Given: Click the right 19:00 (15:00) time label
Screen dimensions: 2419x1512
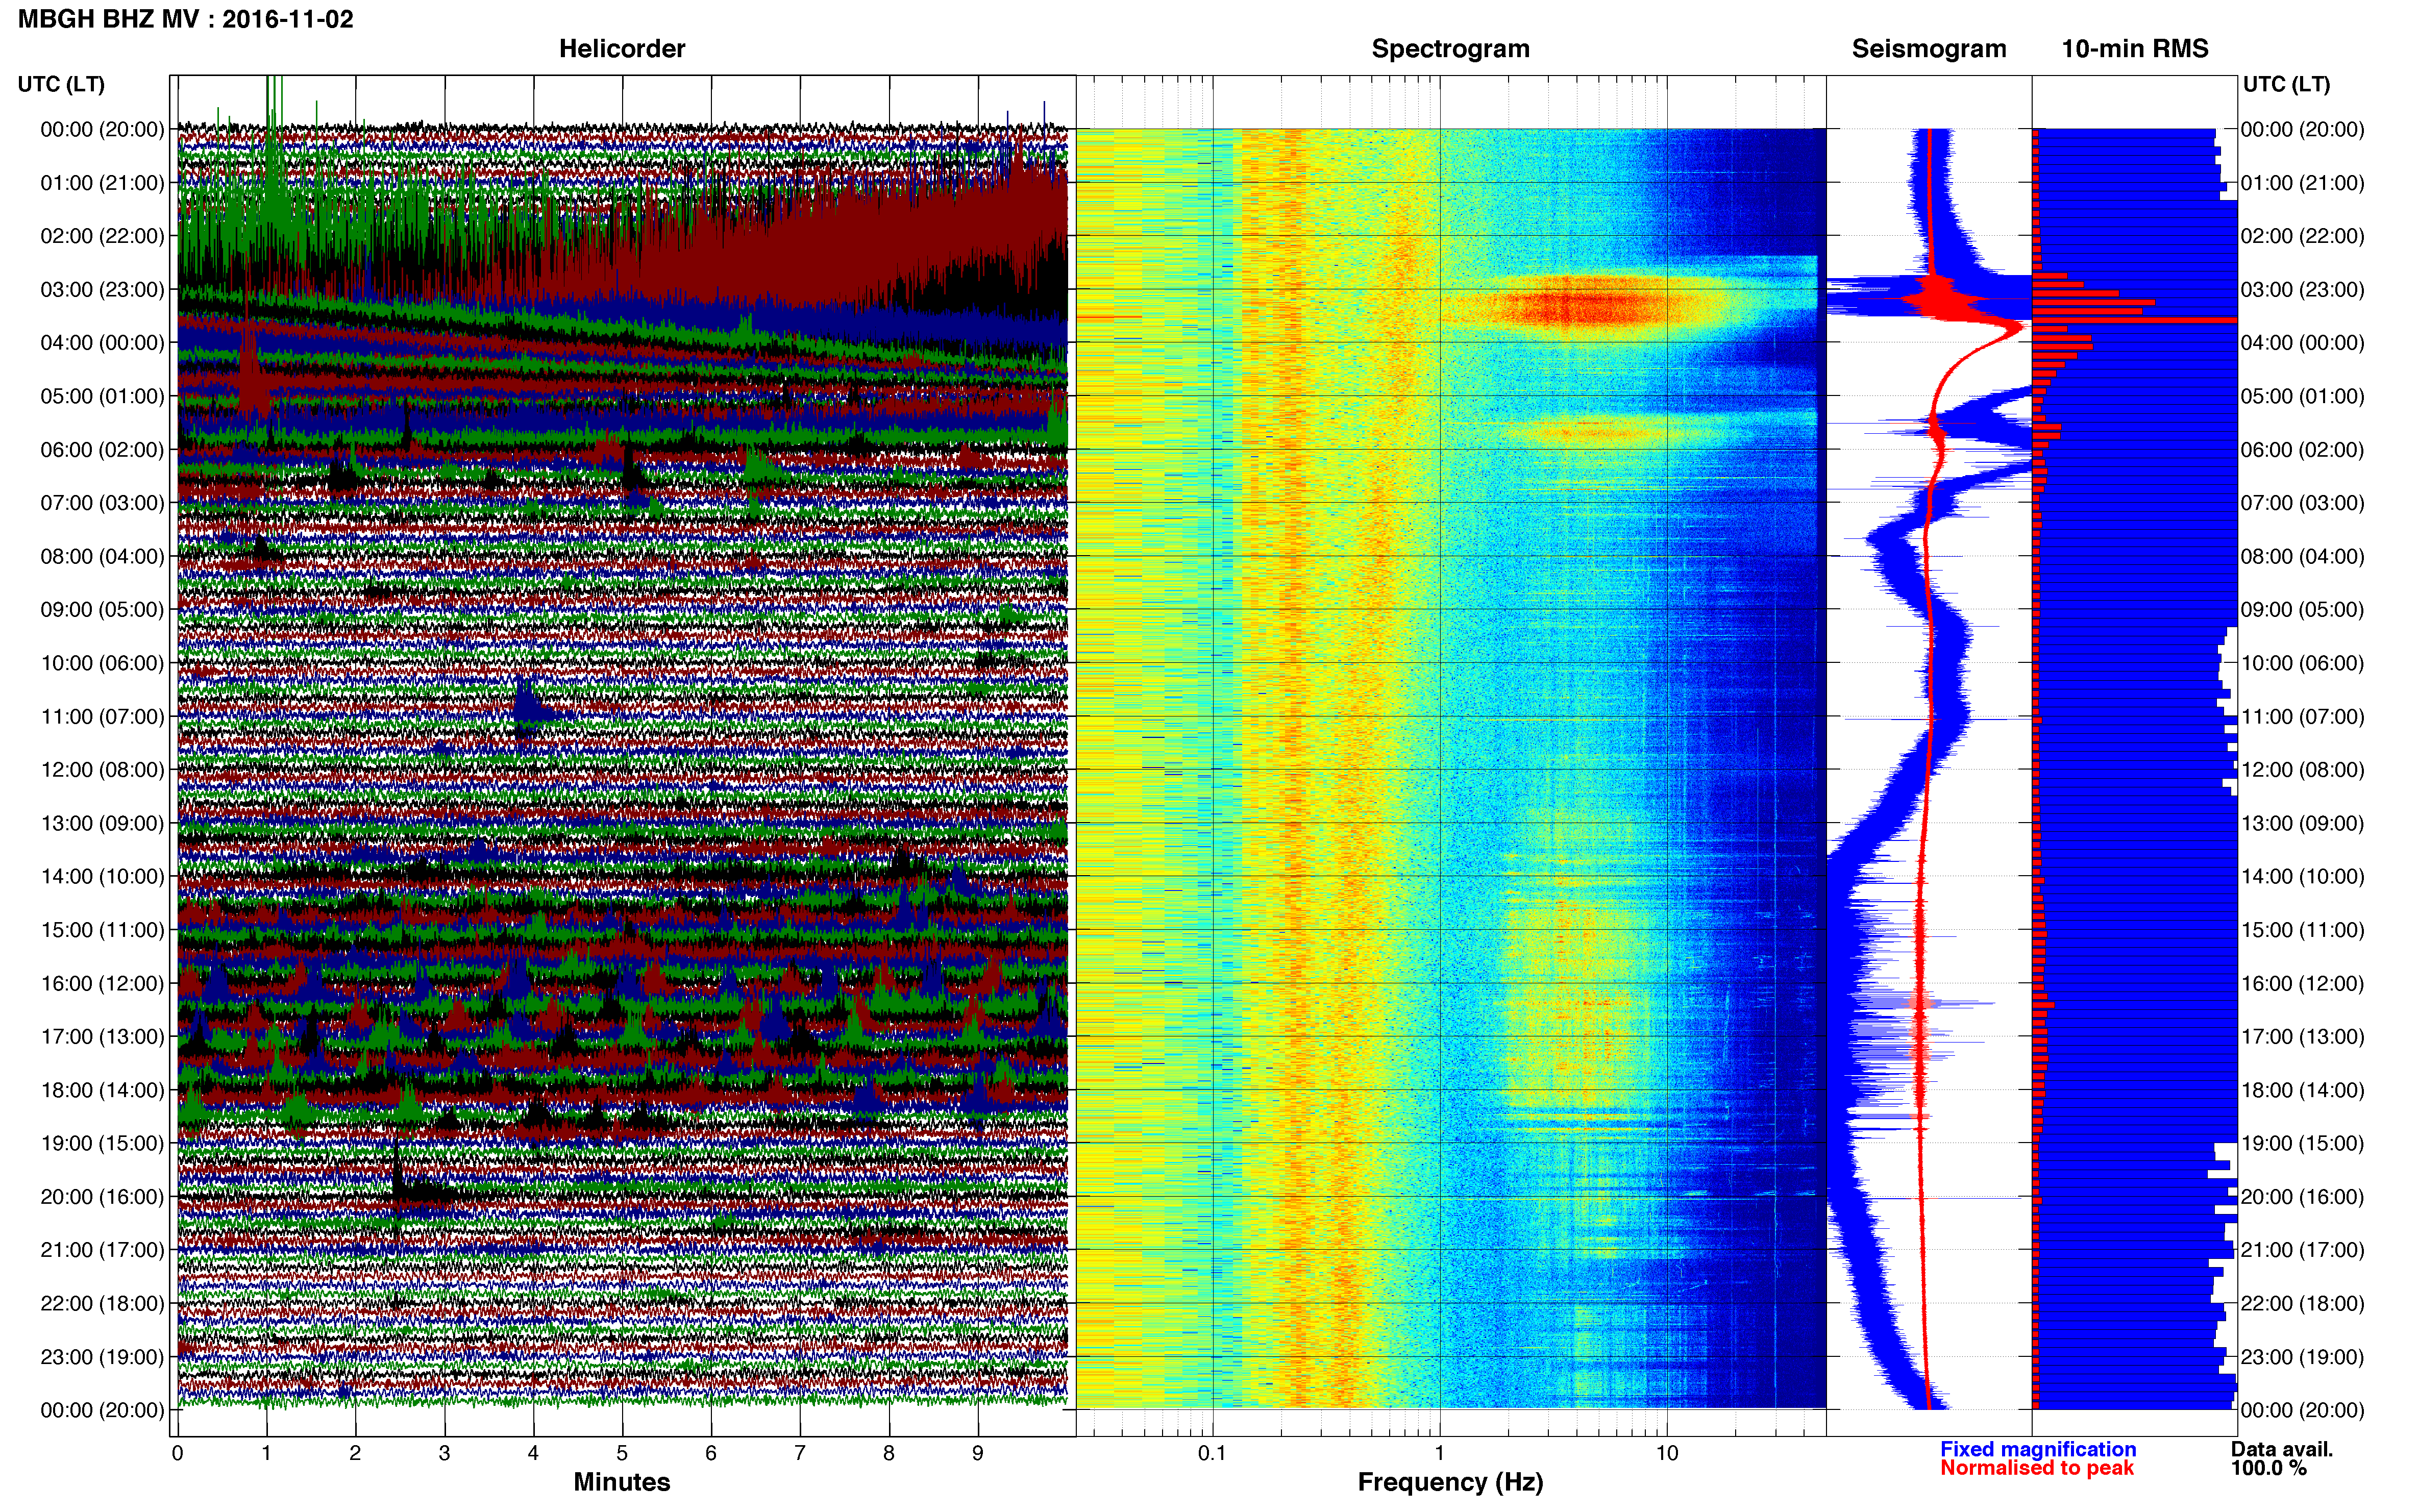Looking at the screenshot, I should 2303,1143.
